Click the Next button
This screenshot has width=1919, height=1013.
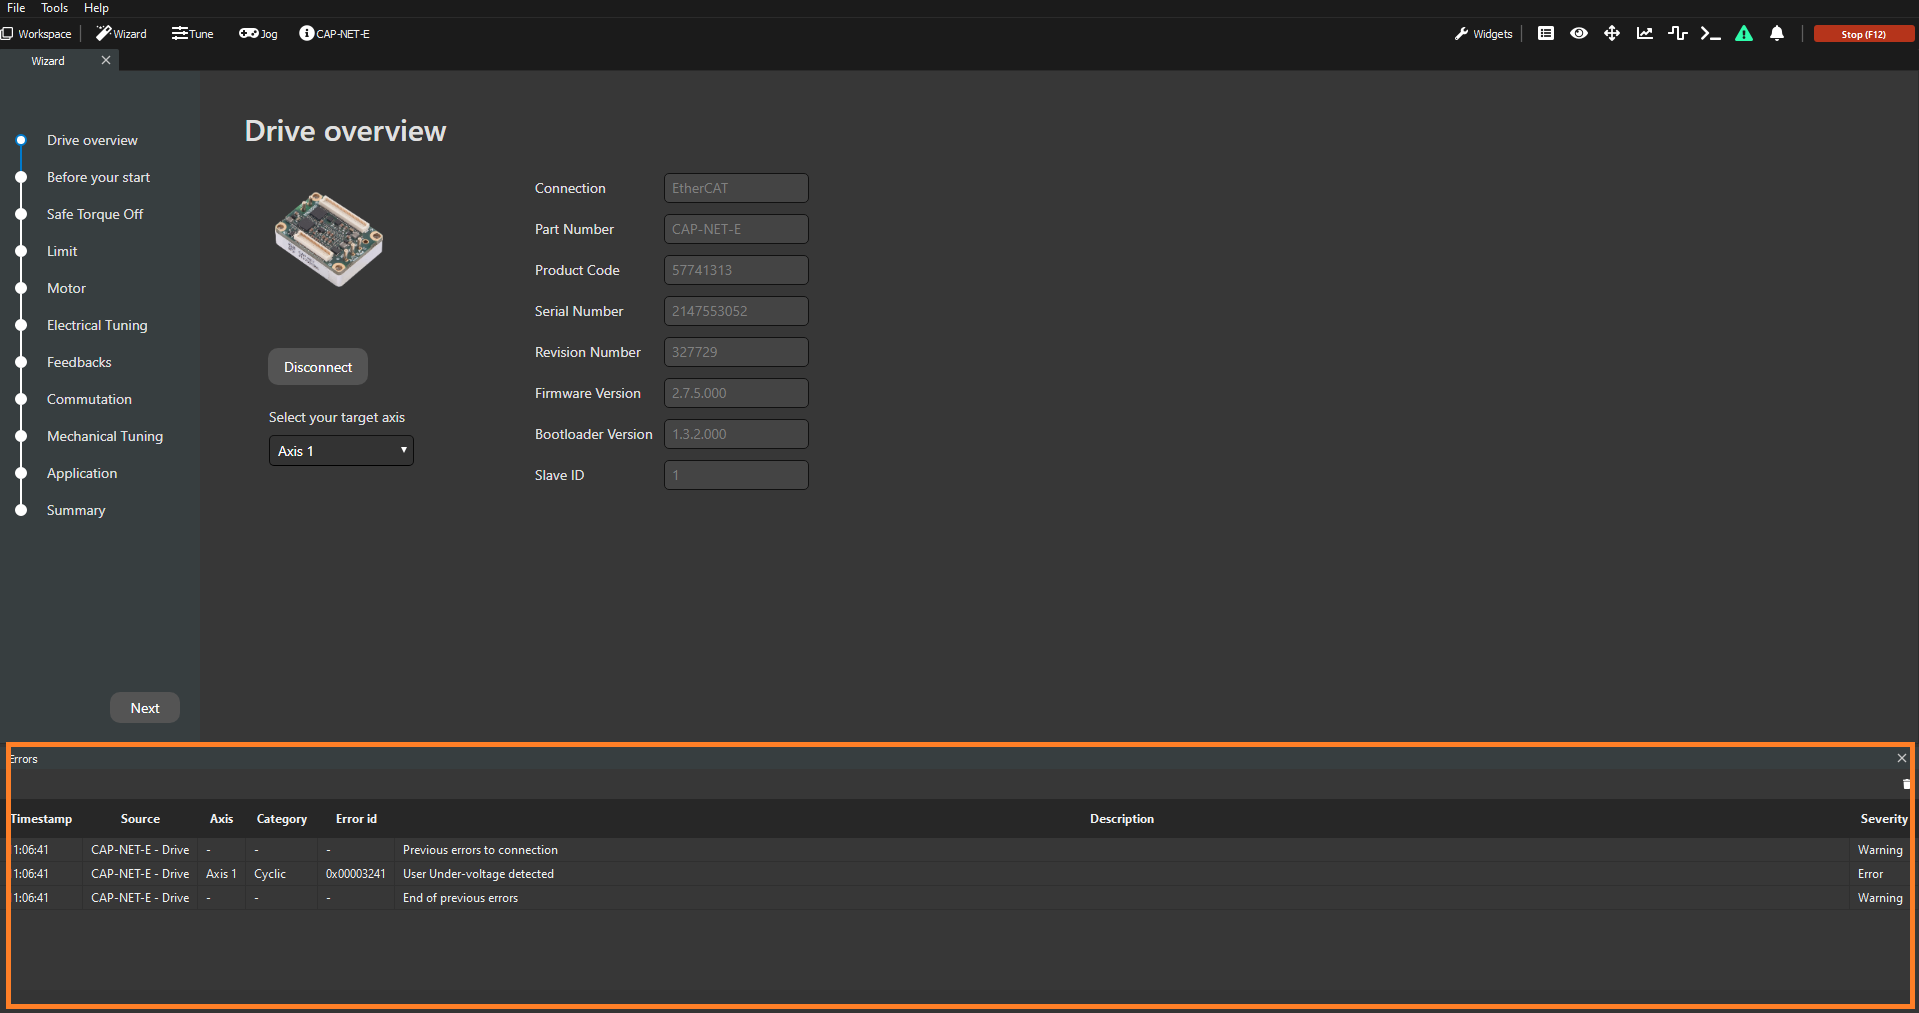(x=145, y=708)
